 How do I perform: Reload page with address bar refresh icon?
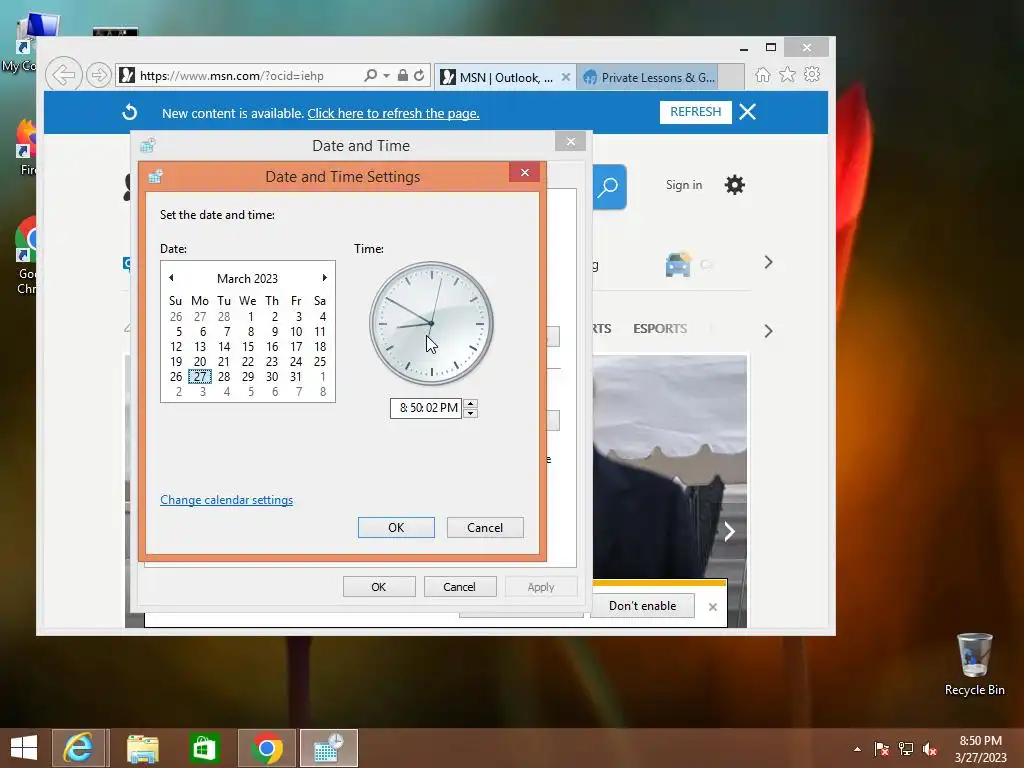click(419, 76)
